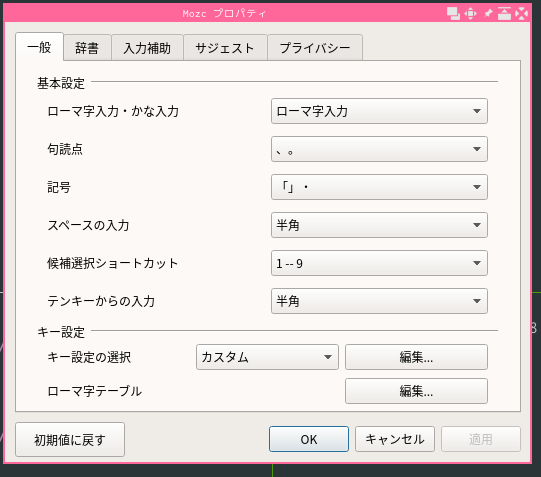Click the four-arrow move icon in title bar
This screenshot has height=477, width=541.
pos(470,13)
